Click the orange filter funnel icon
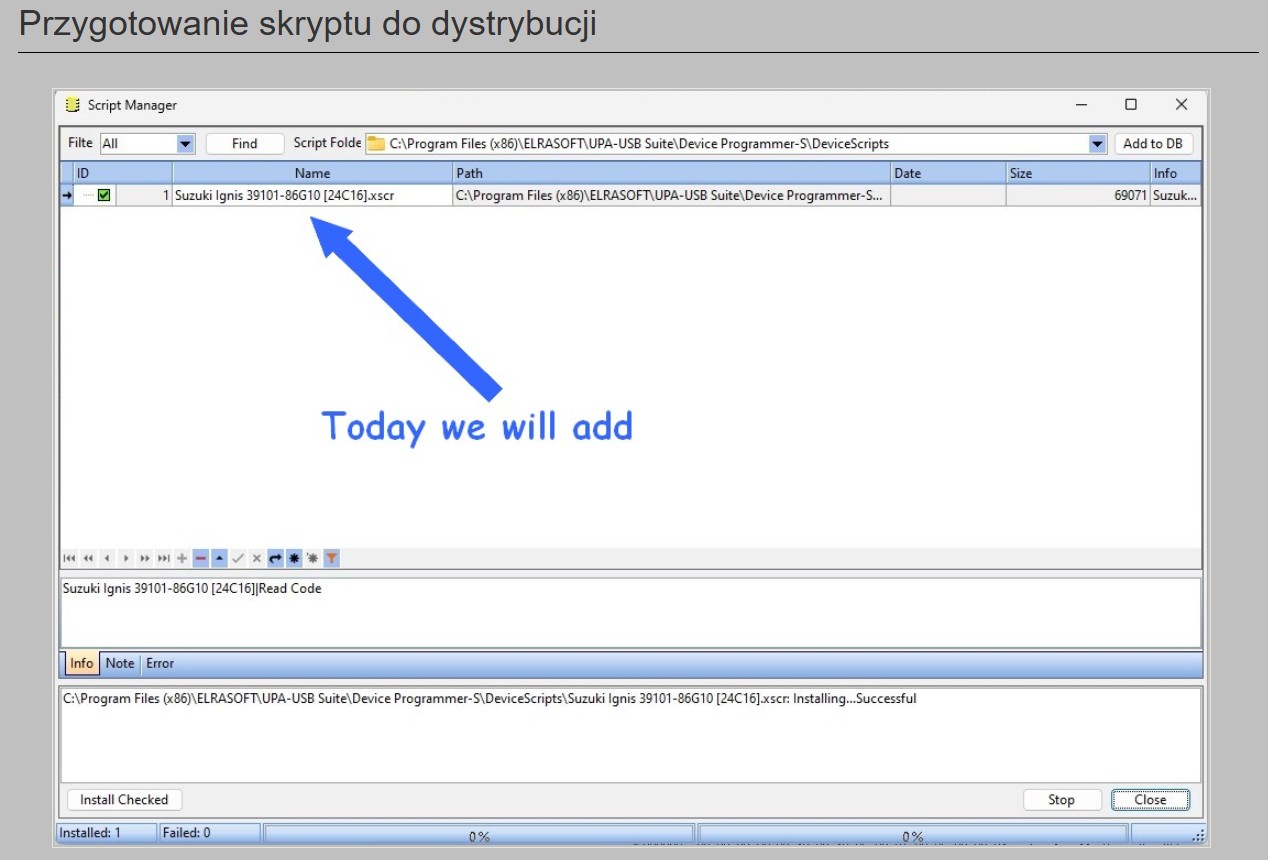 coord(331,558)
